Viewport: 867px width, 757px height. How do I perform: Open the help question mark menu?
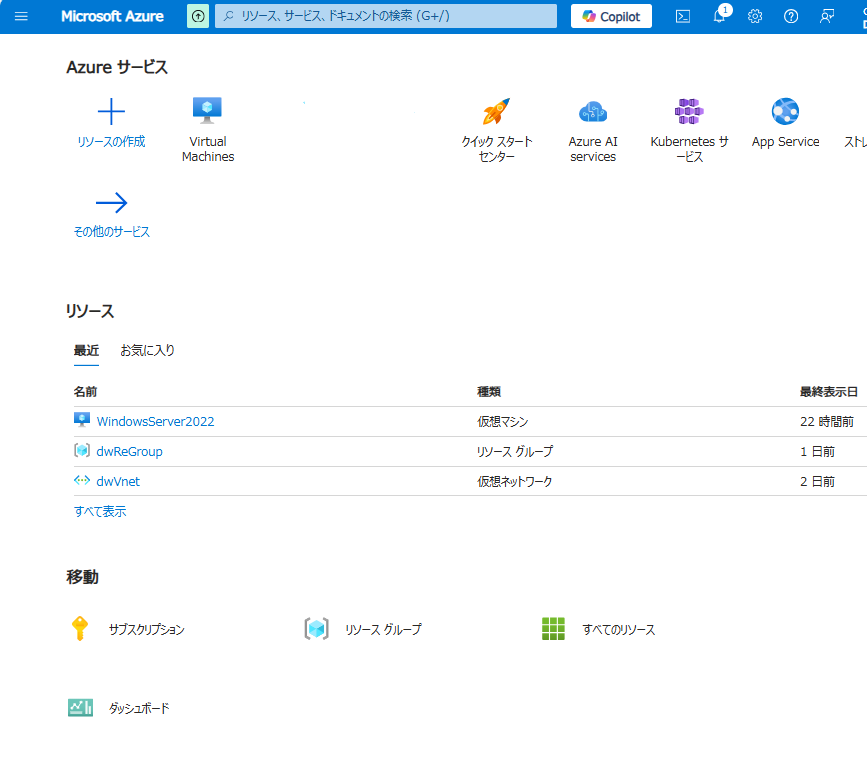tap(791, 17)
